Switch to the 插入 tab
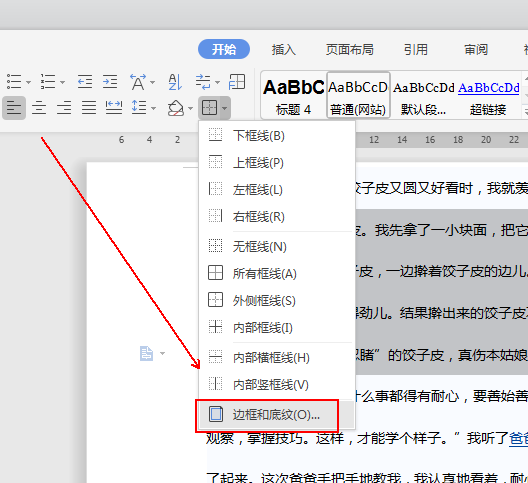 click(x=284, y=50)
